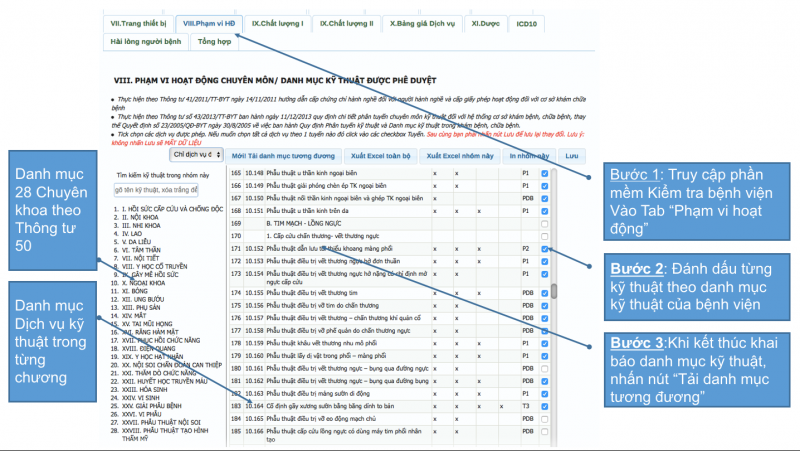Screen dimensions: 800x451
Task: Open the Tổng hợp tab
Action: tap(214, 42)
